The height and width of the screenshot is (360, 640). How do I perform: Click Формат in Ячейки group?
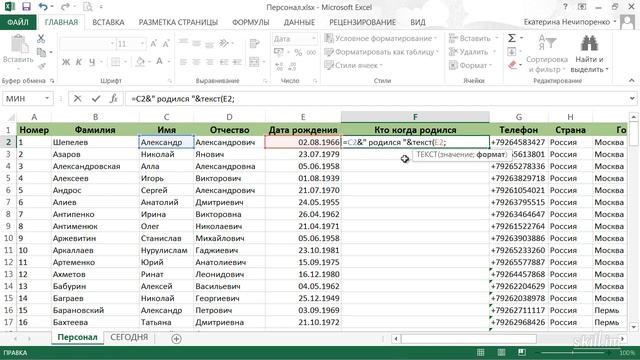[x=471, y=65]
